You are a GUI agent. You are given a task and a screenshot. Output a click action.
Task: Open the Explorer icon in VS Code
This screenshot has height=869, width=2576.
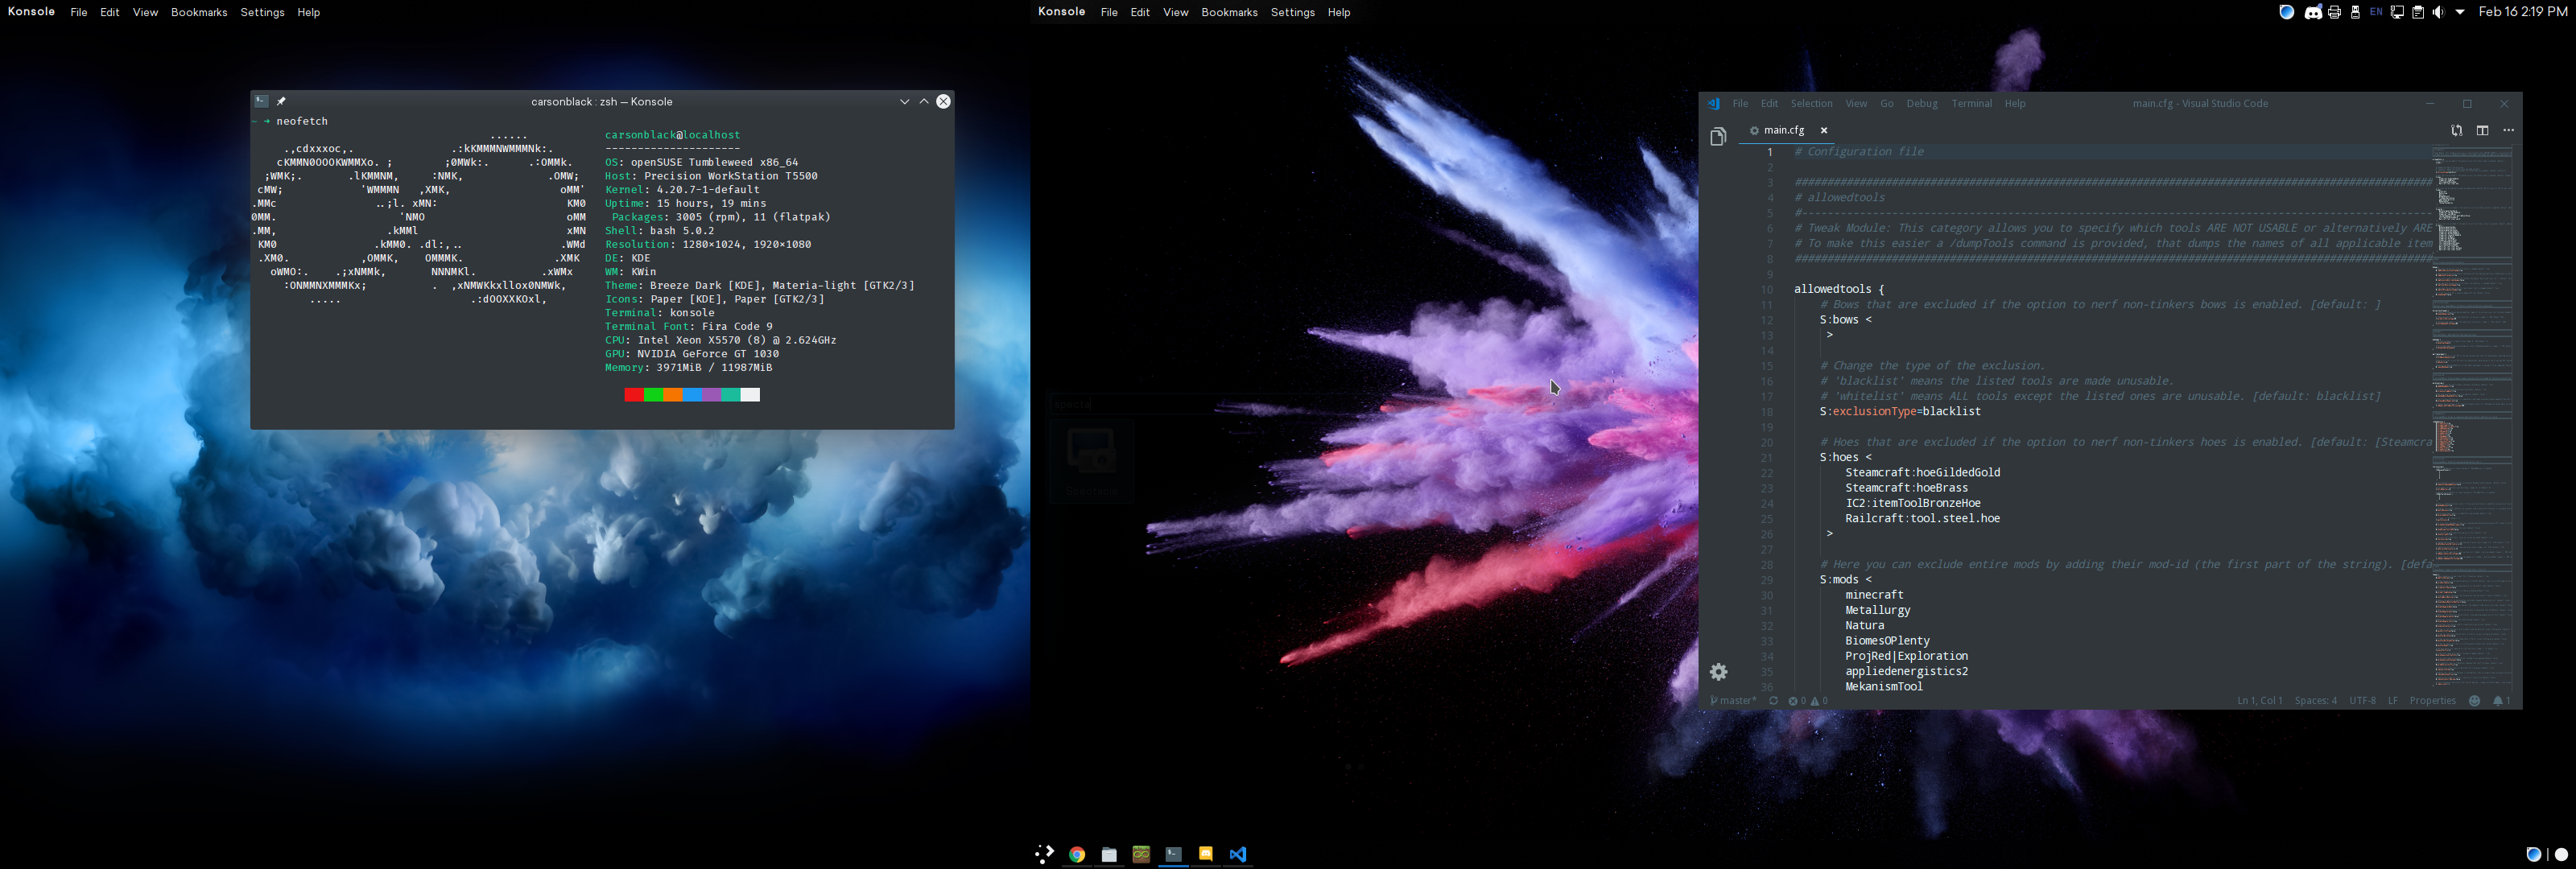point(1718,136)
